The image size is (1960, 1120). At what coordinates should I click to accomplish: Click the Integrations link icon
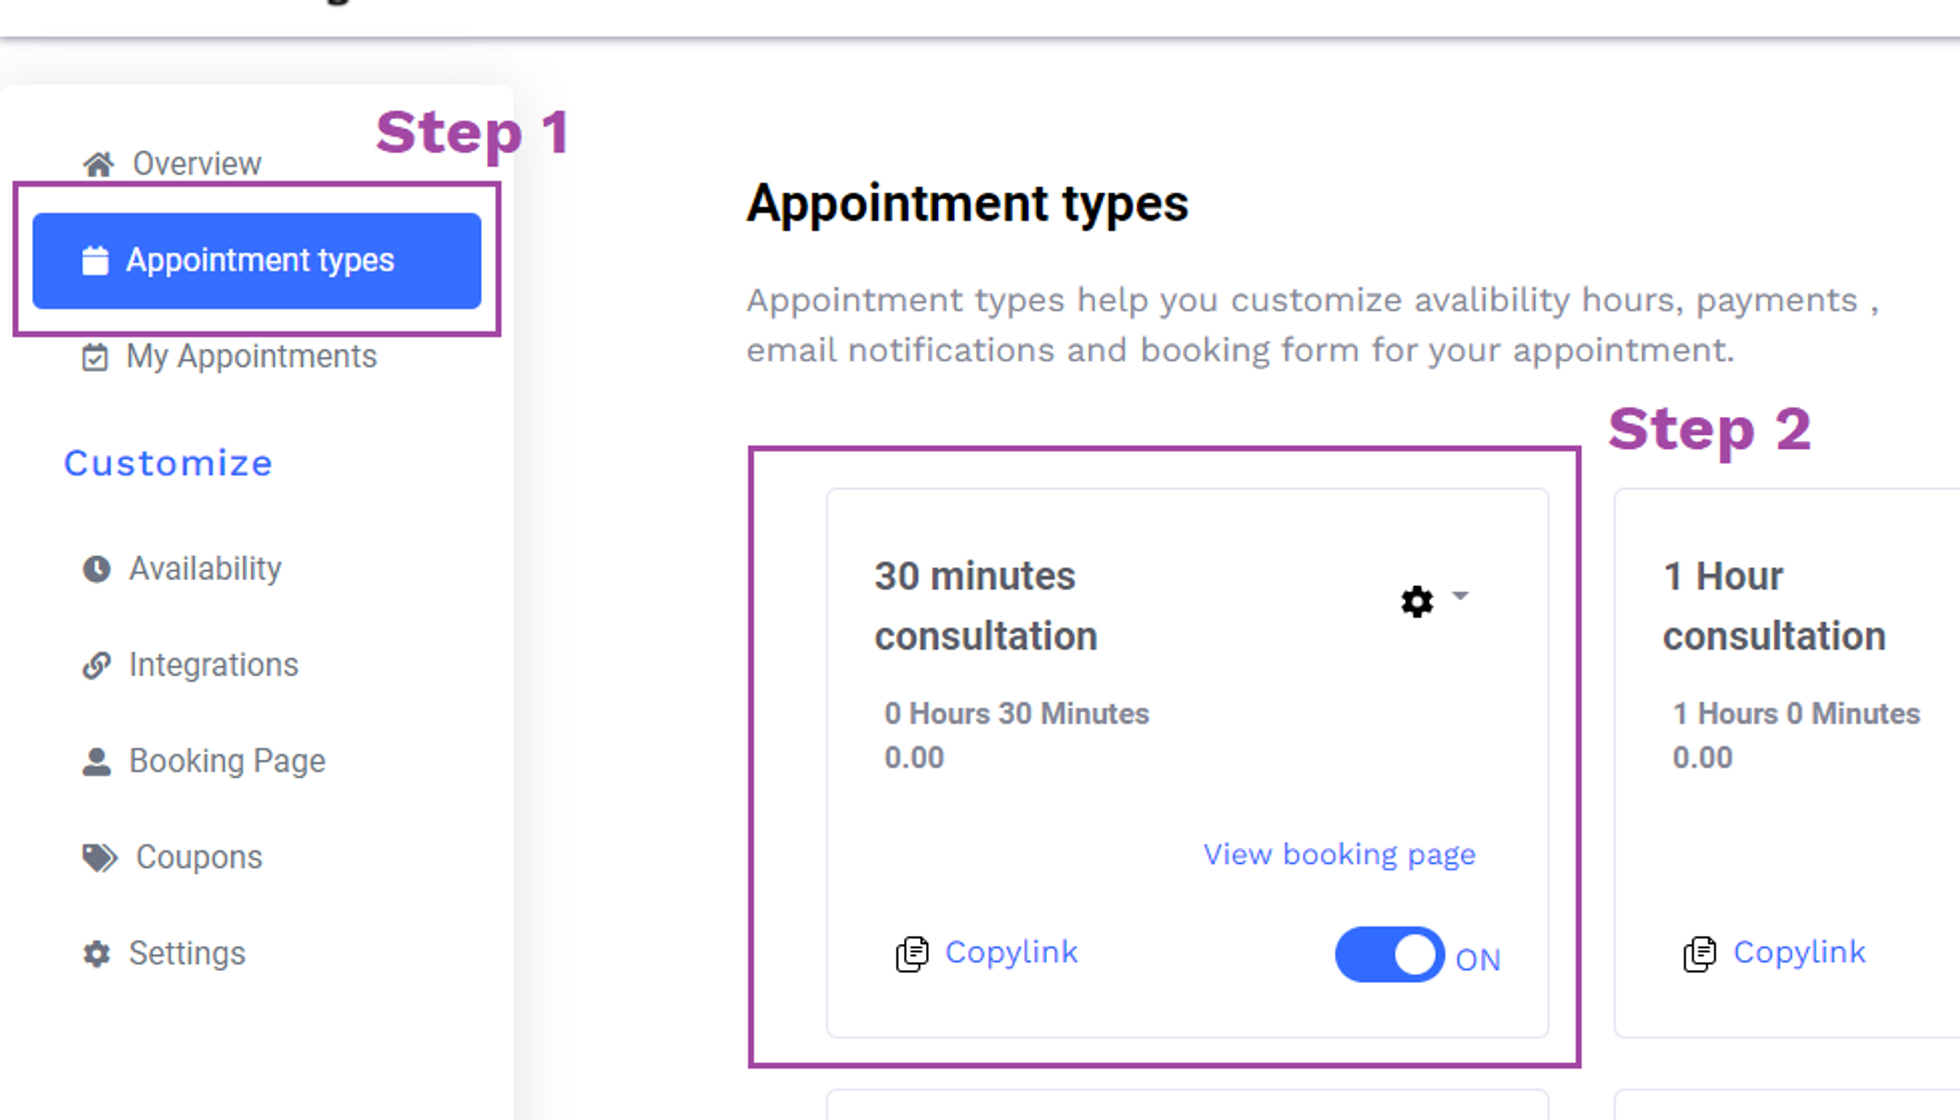coord(96,665)
